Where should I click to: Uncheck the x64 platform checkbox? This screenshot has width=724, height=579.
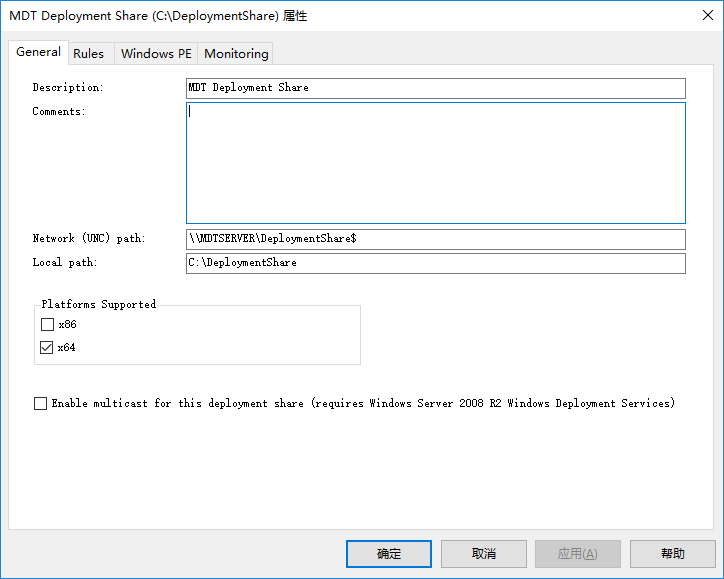47,347
